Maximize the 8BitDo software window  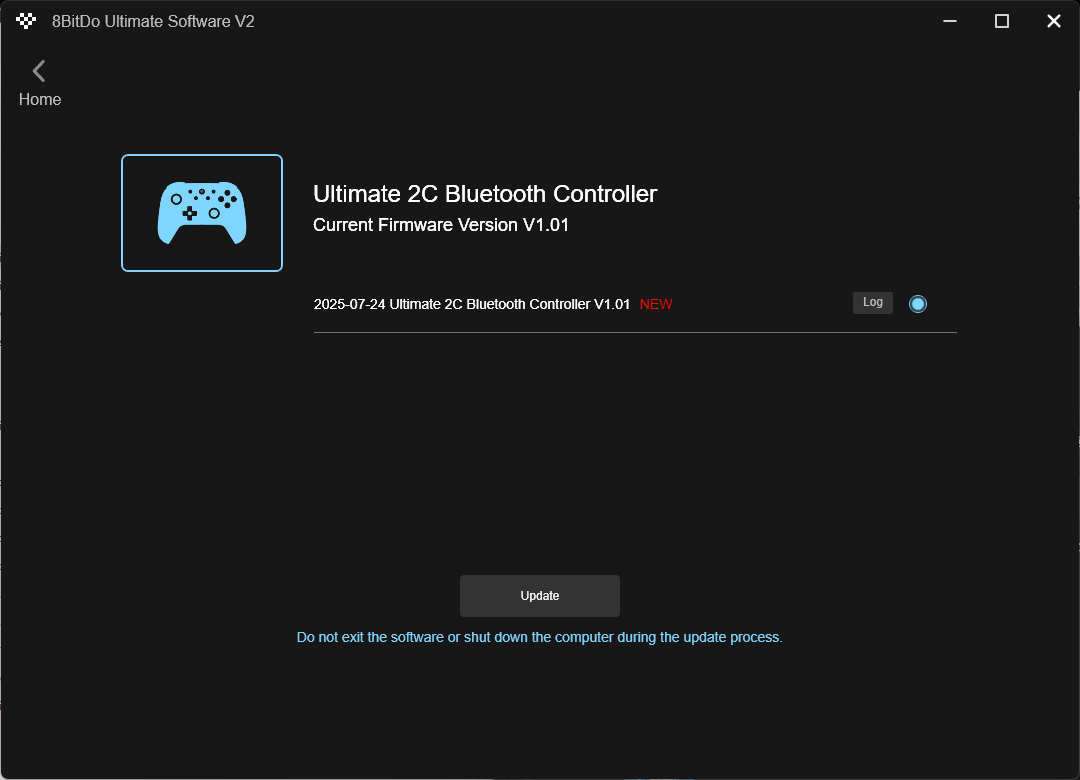(x=1002, y=21)
